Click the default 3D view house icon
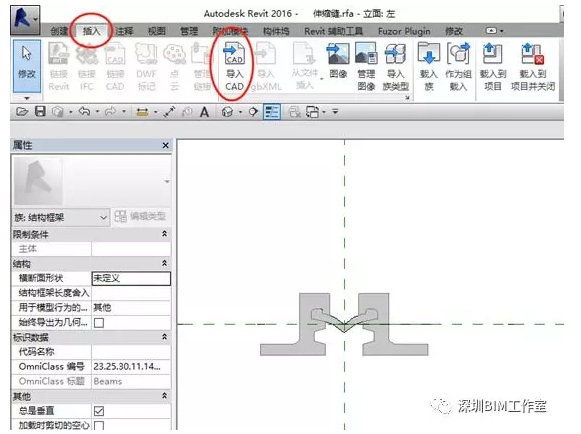Image resolution: width=581 pixels, height=434 pixels. pos(227,112)
